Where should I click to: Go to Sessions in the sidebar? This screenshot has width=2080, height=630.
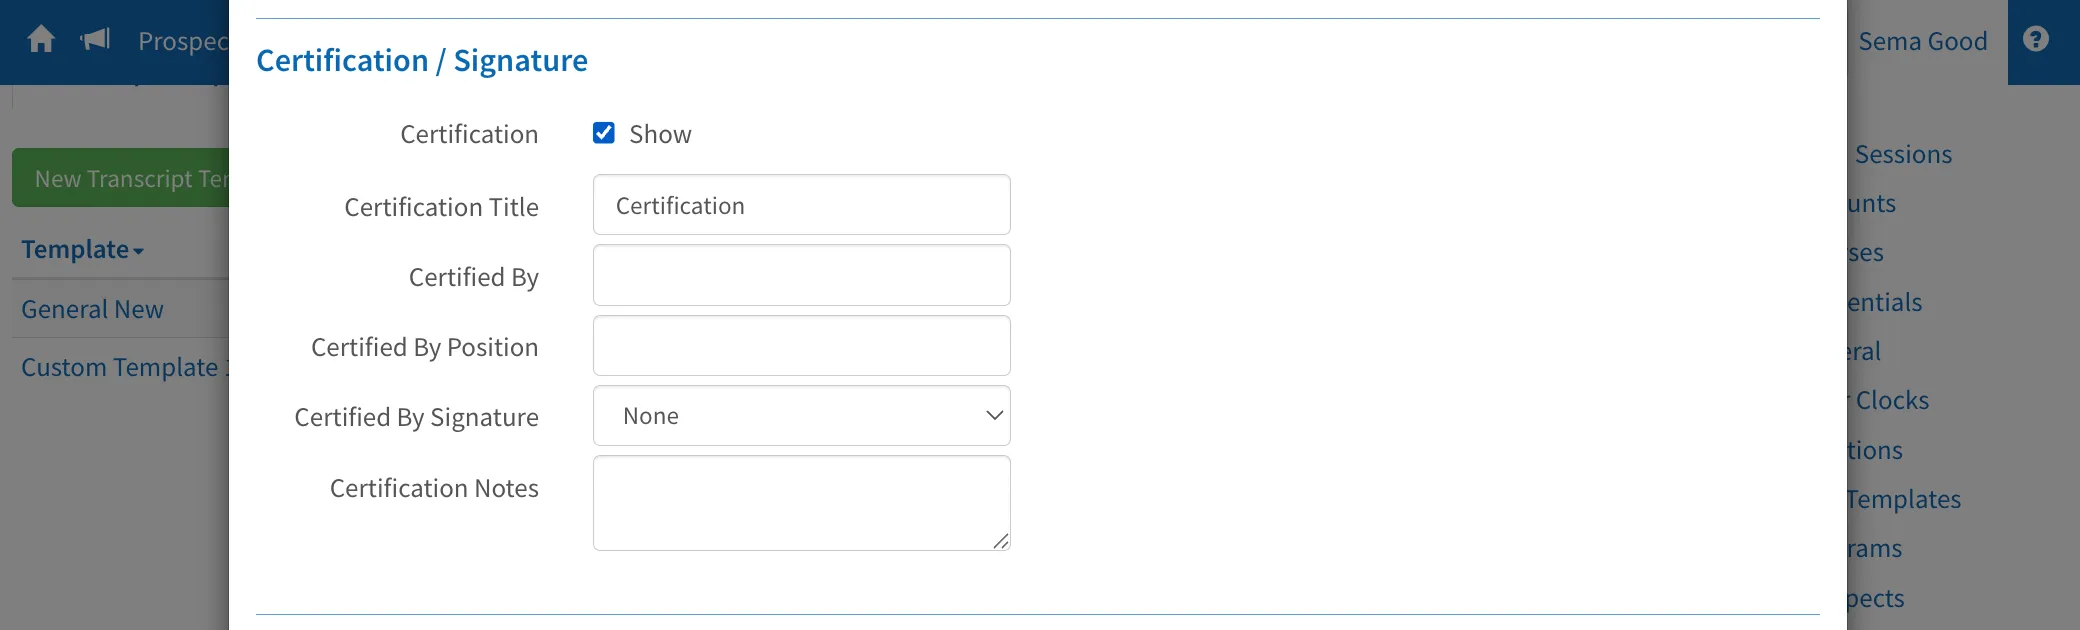click(1903, 154)
